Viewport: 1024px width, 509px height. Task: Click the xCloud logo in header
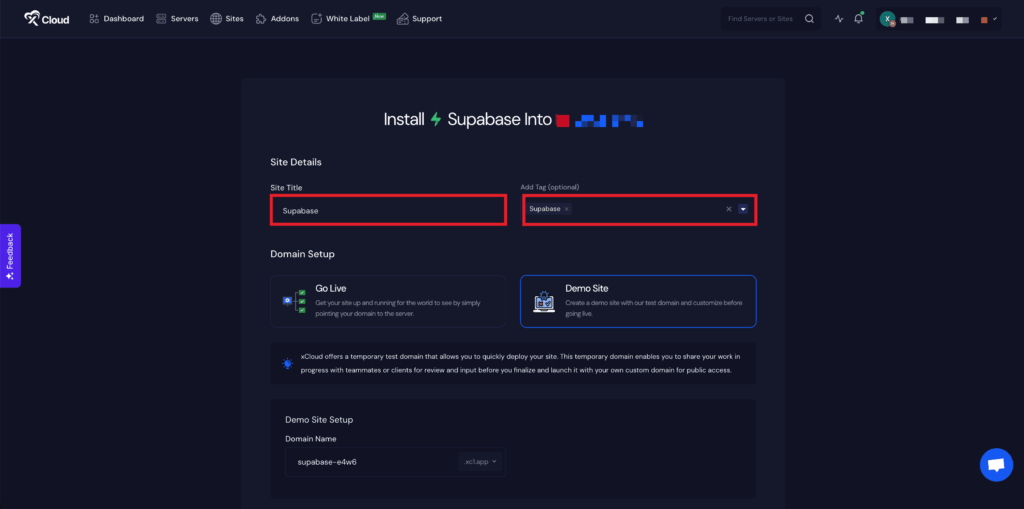(x=47, y=18)
